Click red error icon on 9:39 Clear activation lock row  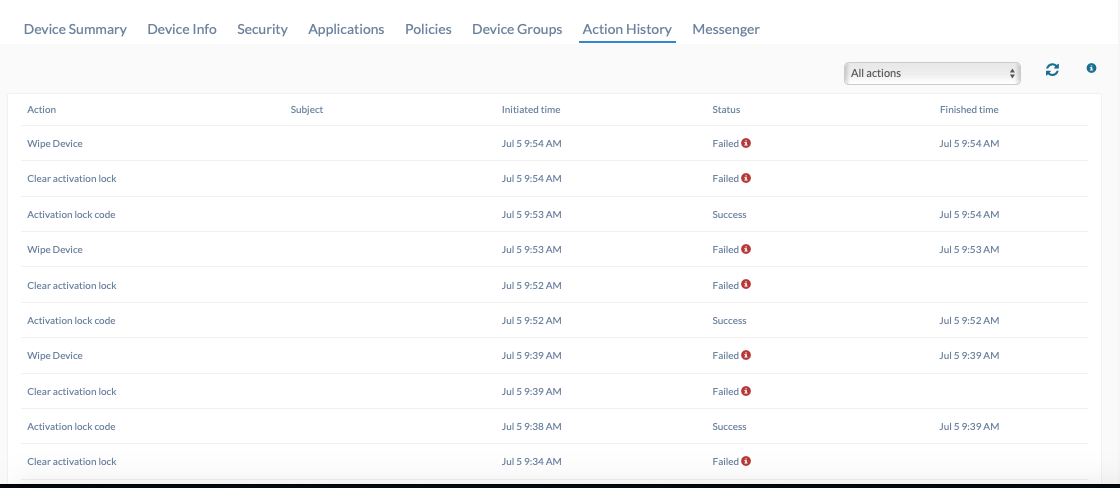[x=746, y=391]
